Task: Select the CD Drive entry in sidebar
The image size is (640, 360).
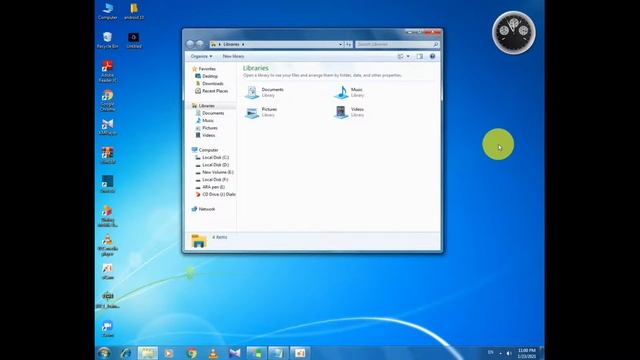Action: [x=215, y=194]
